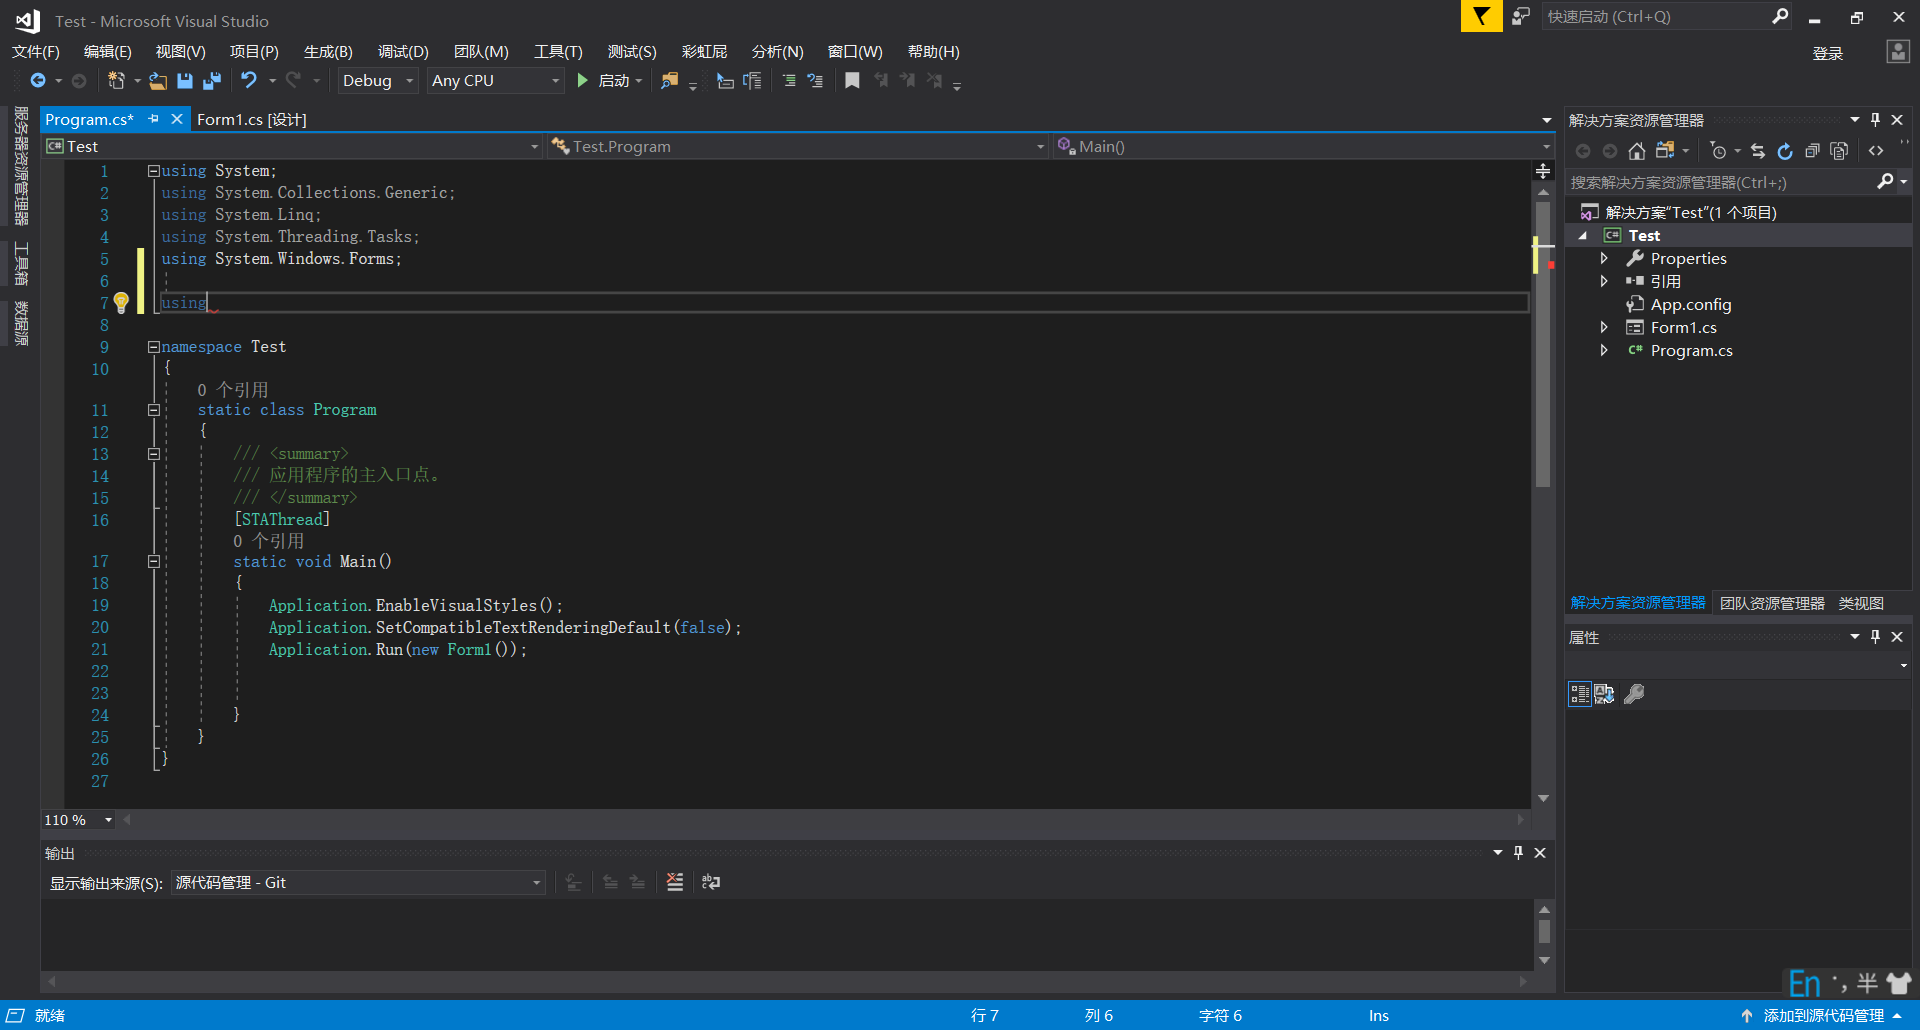The height and width of the screenshot is (1030, 1920).
Task: Collapse the Test project node
Action: tap(1583, 235)
